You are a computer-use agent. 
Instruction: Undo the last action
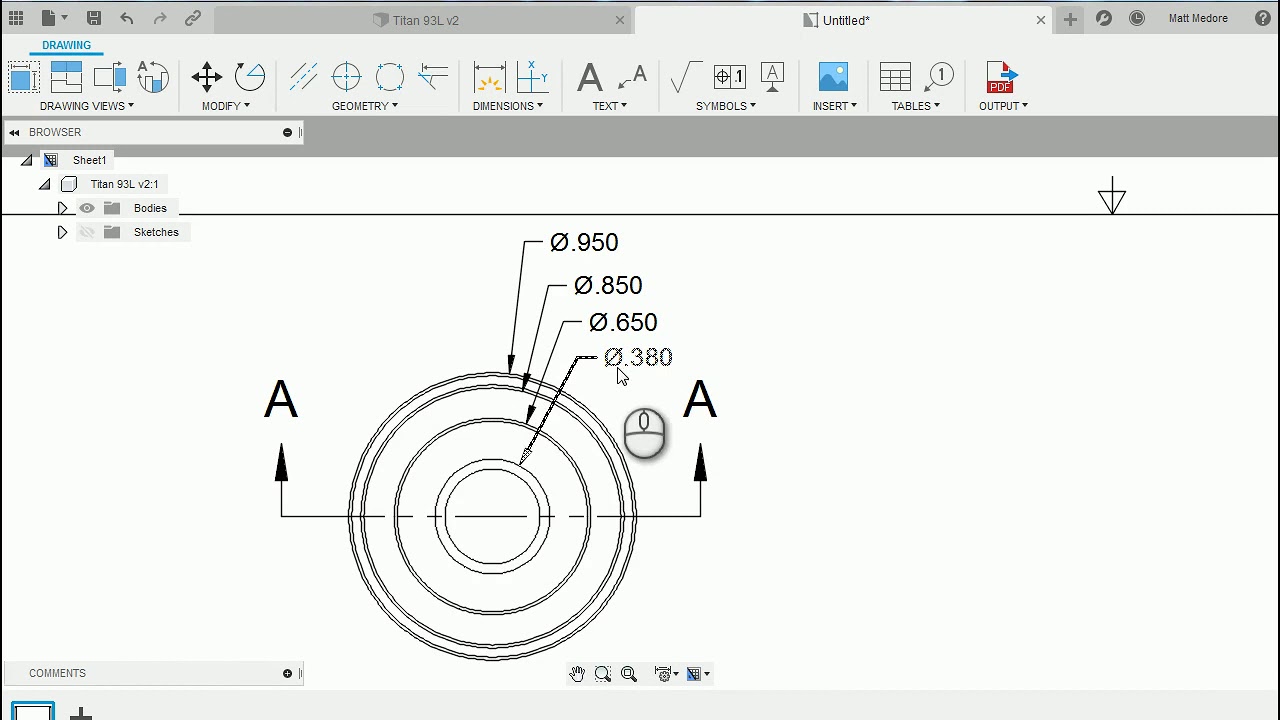(126, 18)
